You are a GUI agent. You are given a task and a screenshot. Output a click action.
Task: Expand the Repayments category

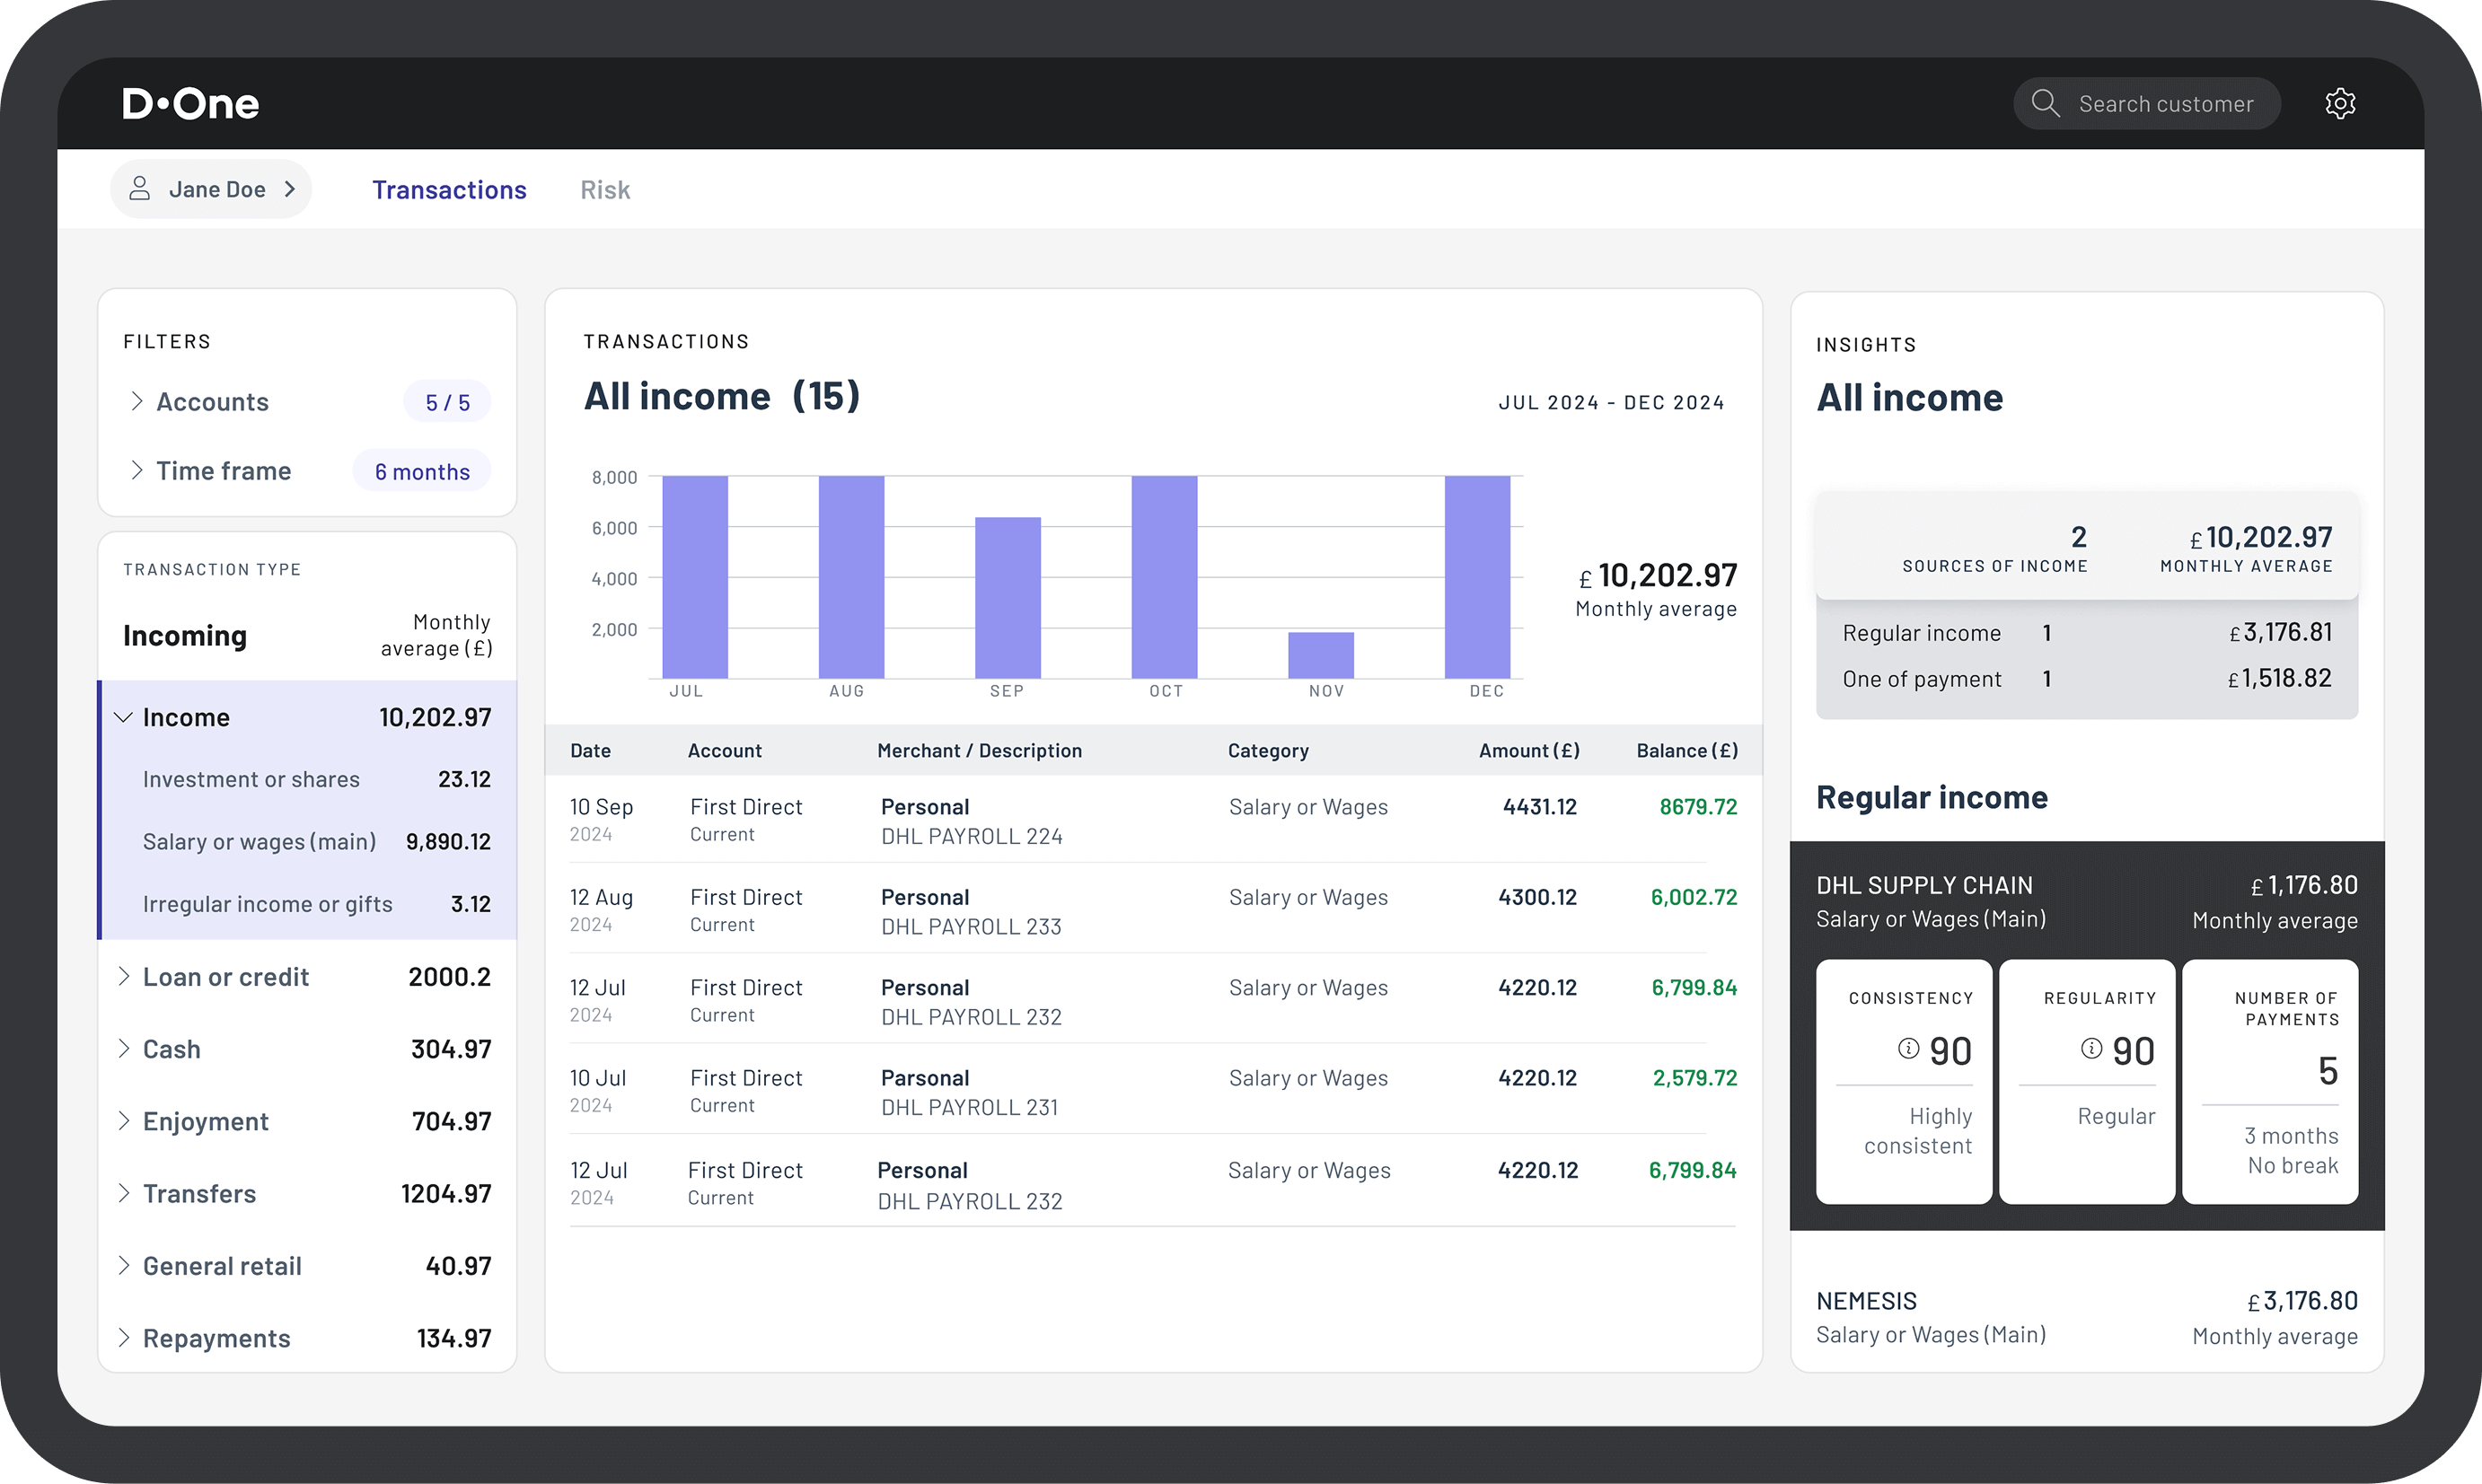(124, 1338)
